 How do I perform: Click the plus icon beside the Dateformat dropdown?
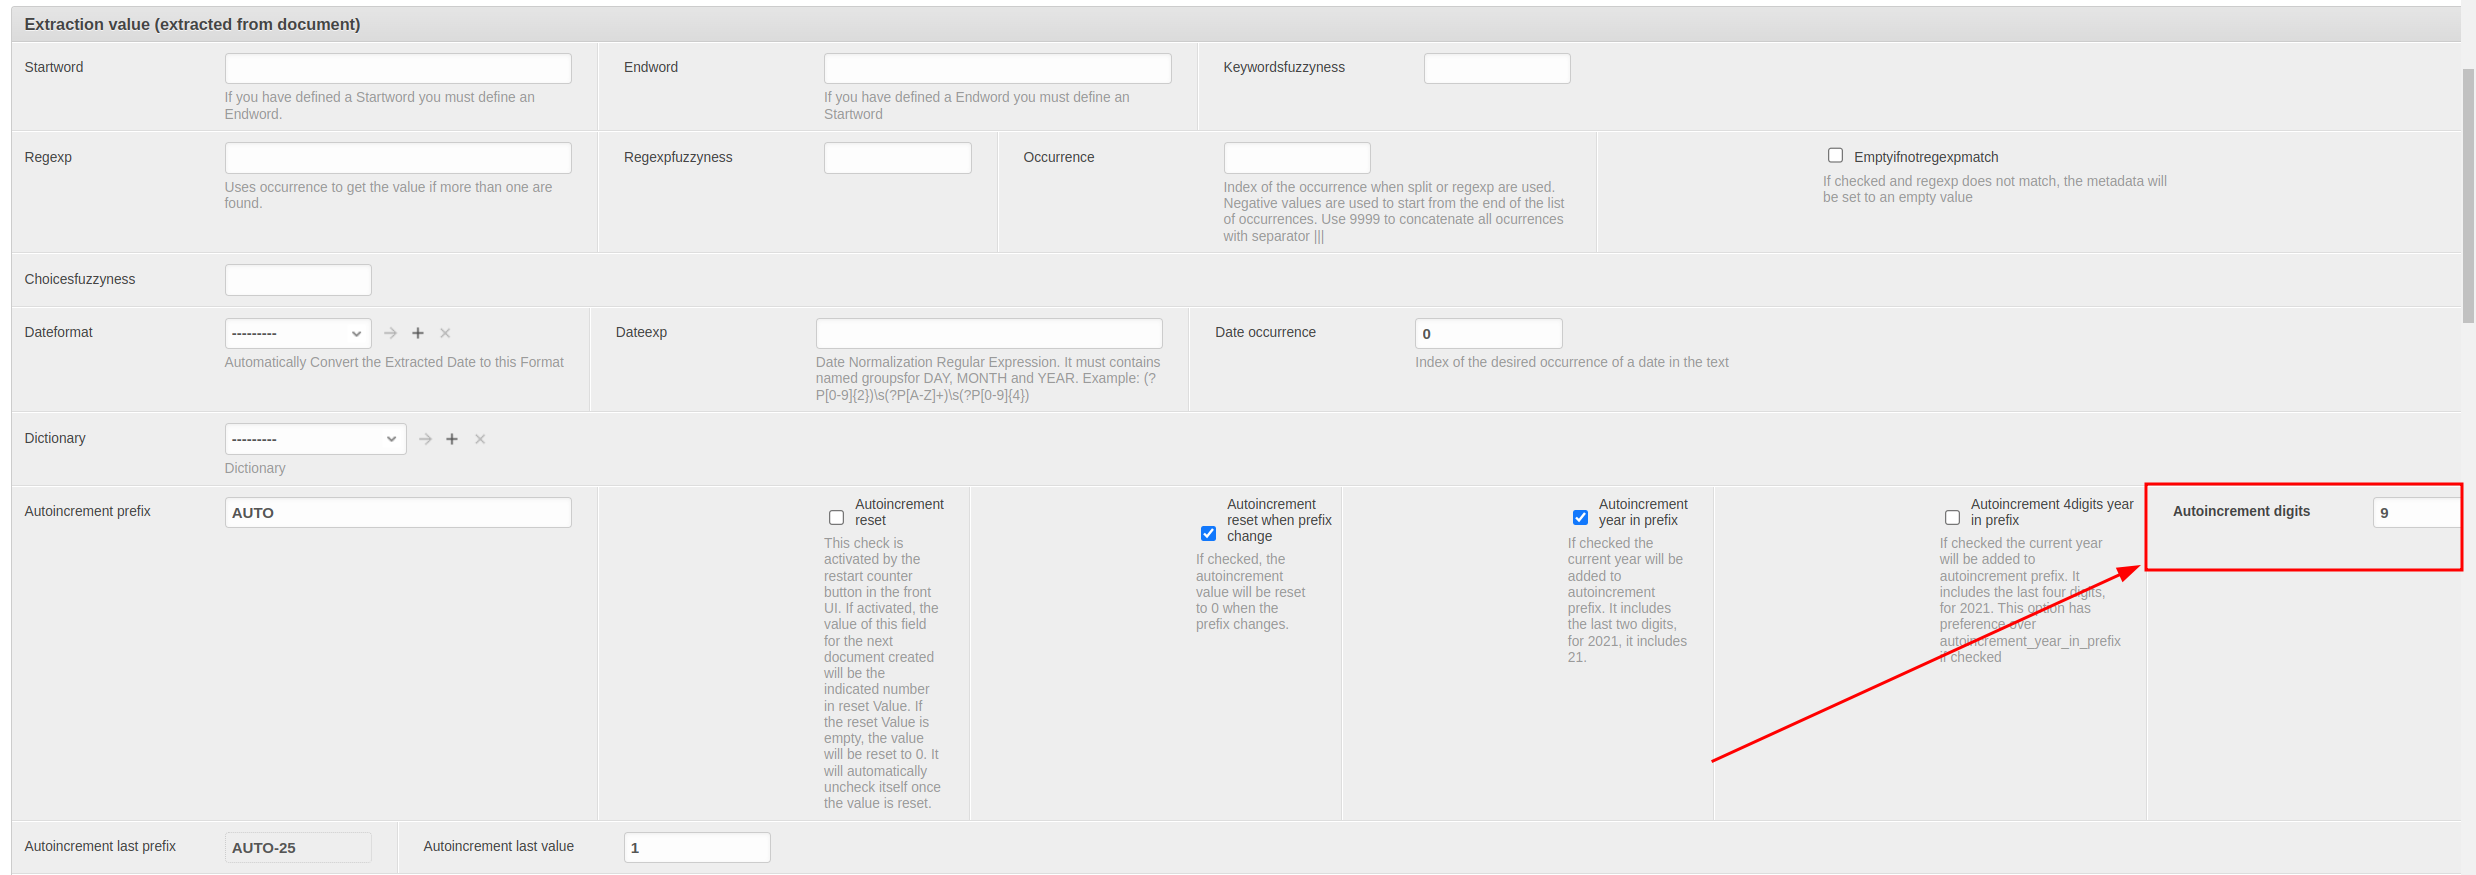(418, 333)
